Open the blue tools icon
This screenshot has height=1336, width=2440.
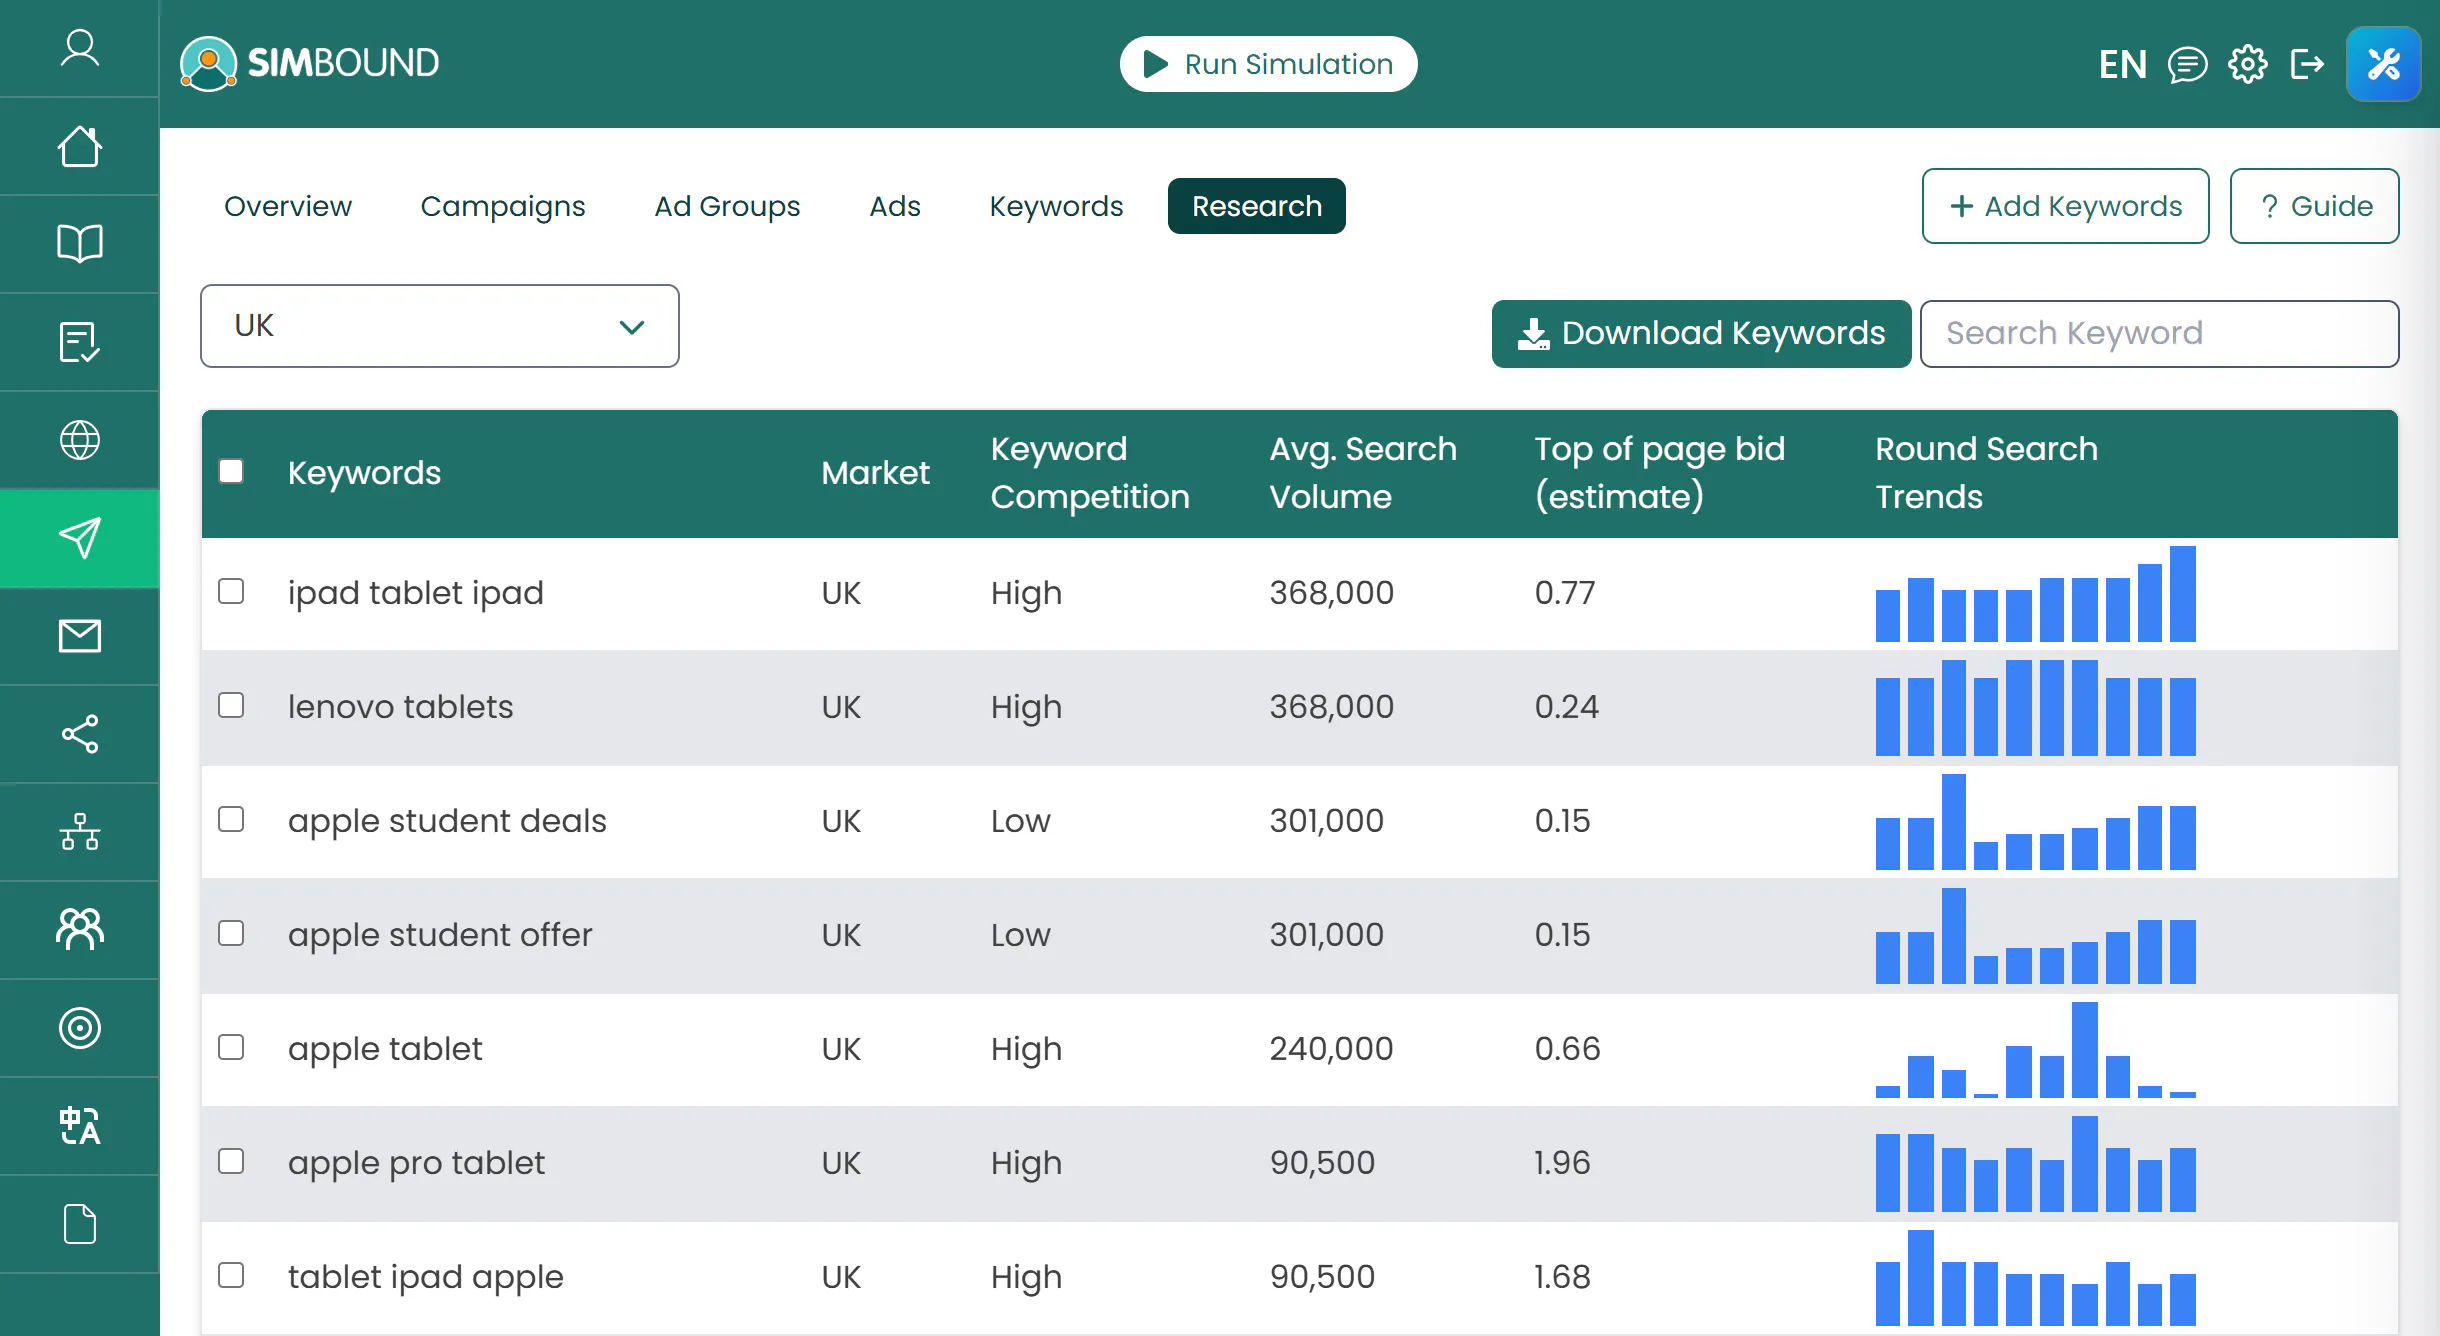click(2384, 64)
